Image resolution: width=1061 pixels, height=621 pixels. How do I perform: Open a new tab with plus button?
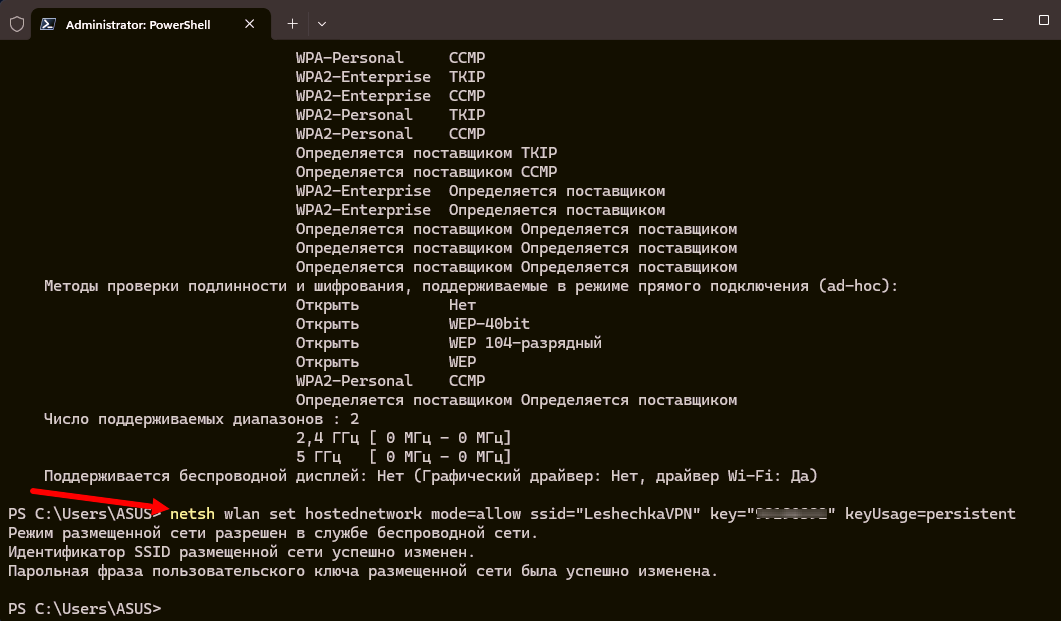(293, 24)
